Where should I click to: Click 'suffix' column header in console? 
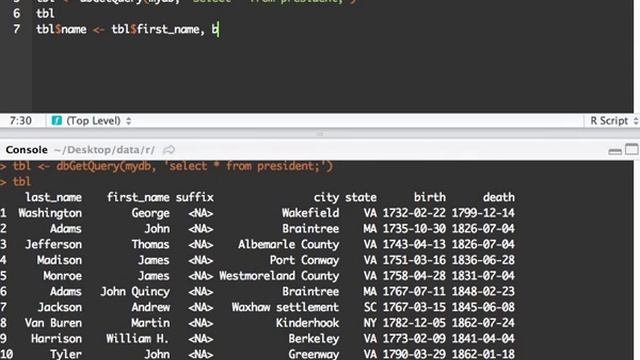point(195,198)
